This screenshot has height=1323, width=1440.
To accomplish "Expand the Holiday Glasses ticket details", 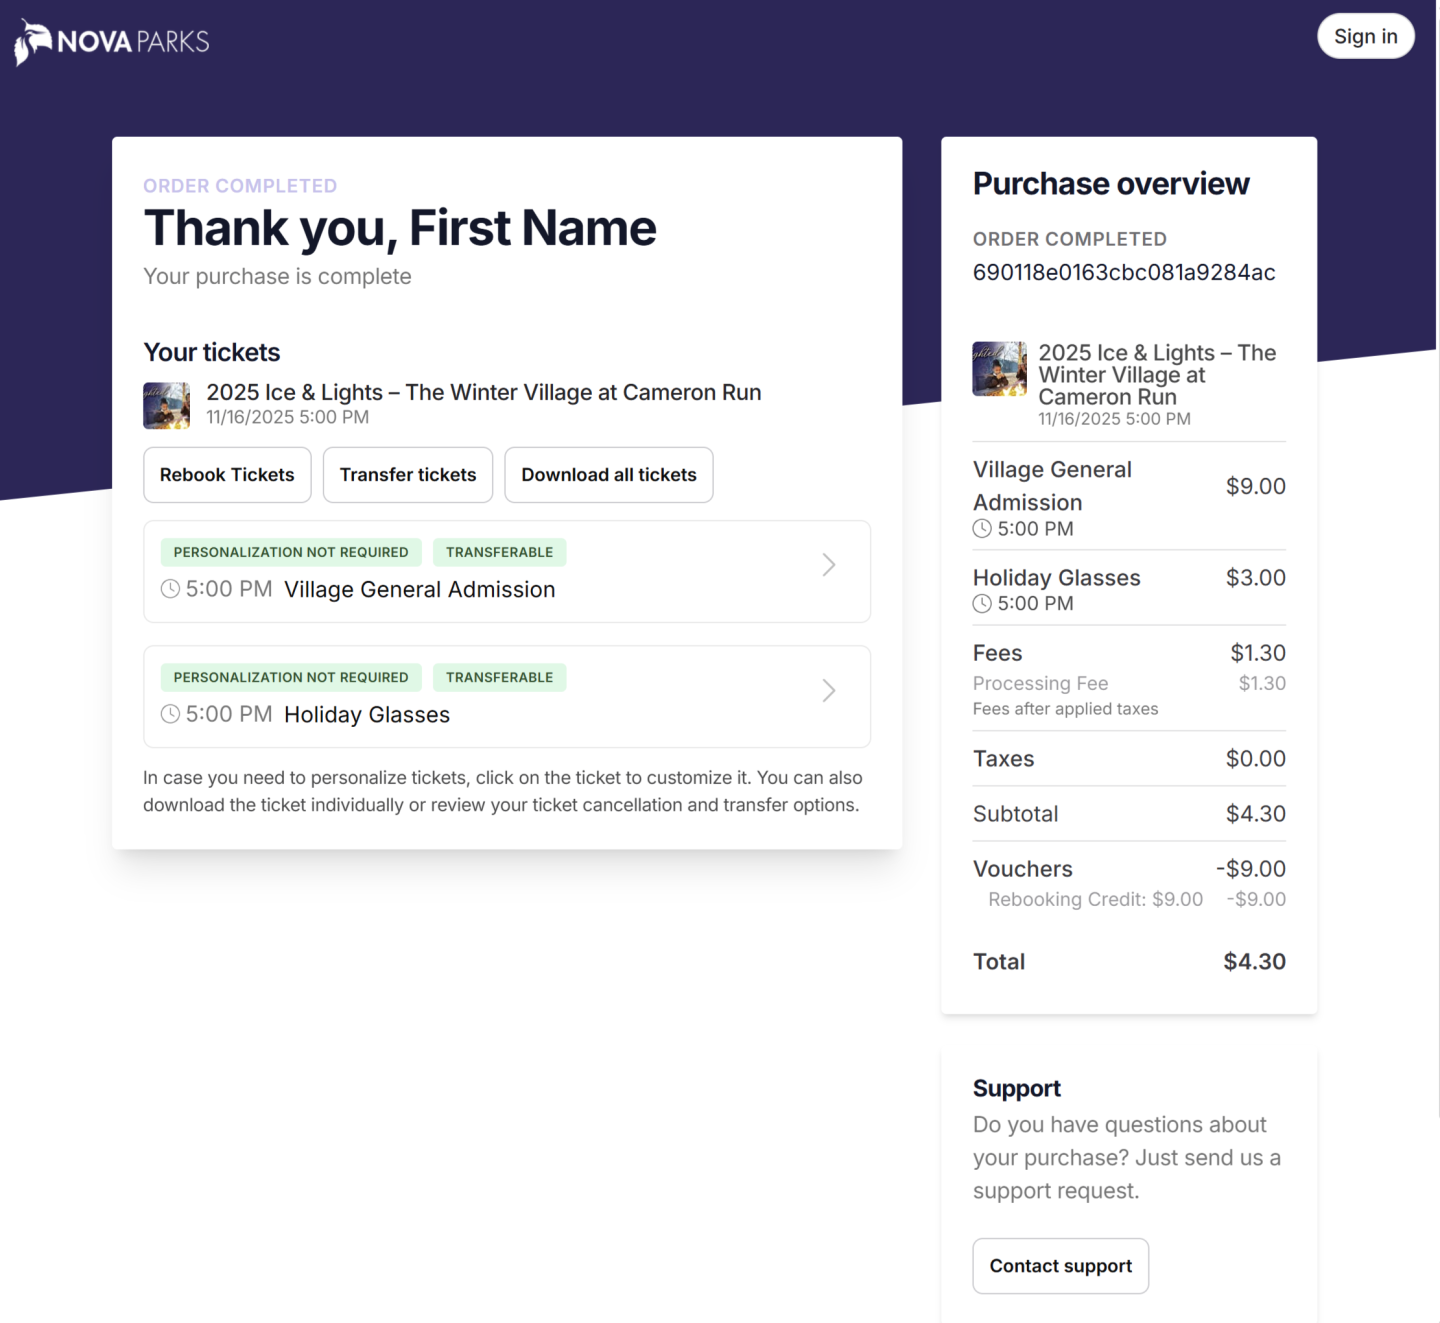I will 828,690.
